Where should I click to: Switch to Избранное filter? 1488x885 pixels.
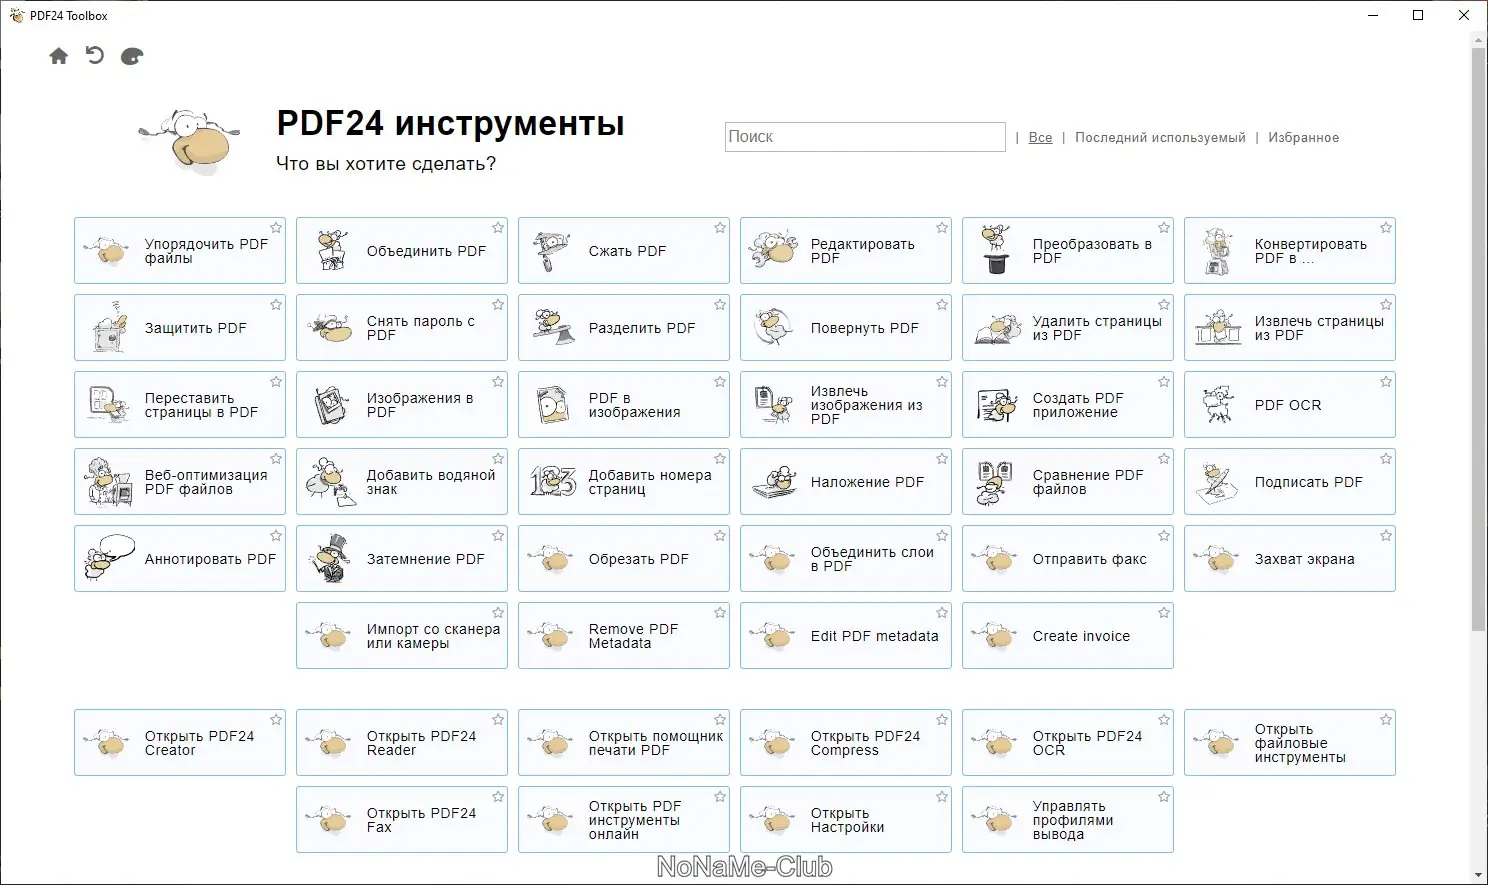pyautogui.click(x=1303, y=138)
